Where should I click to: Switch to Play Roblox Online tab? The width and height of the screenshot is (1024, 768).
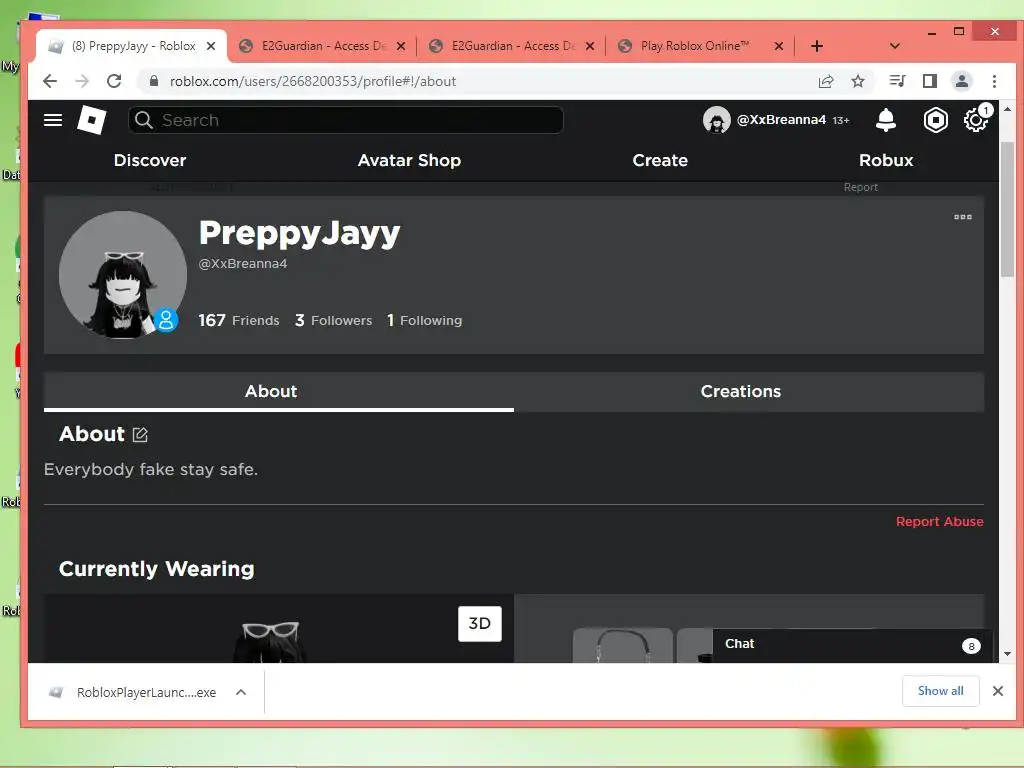pyautogui.click(x=700, y=46)
